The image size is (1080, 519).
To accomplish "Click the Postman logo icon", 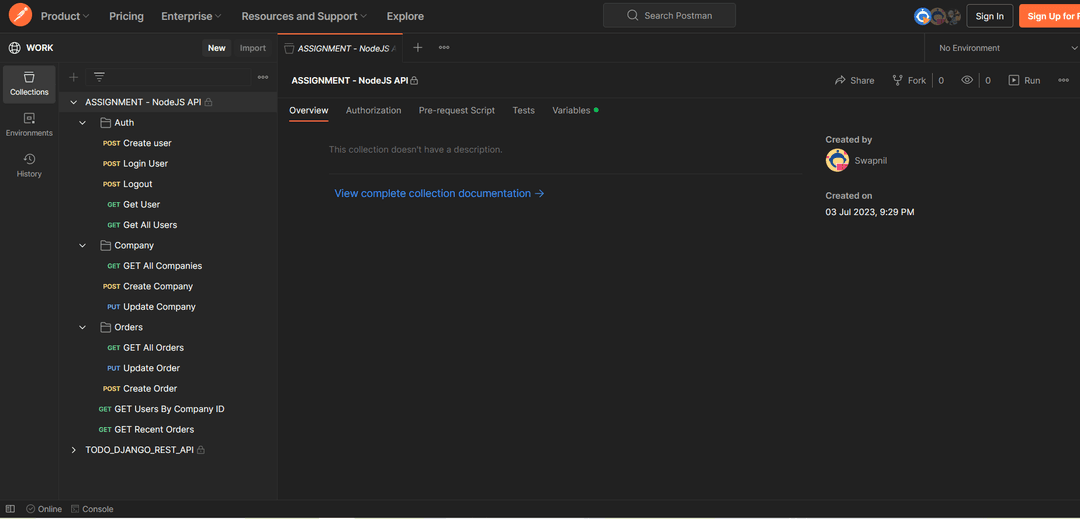I will point(20,14).
